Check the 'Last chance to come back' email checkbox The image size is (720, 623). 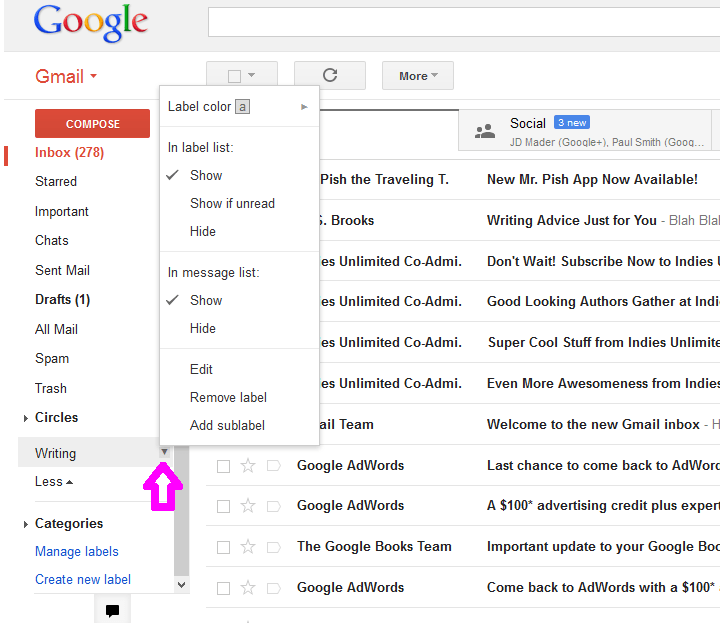[224, 466]
